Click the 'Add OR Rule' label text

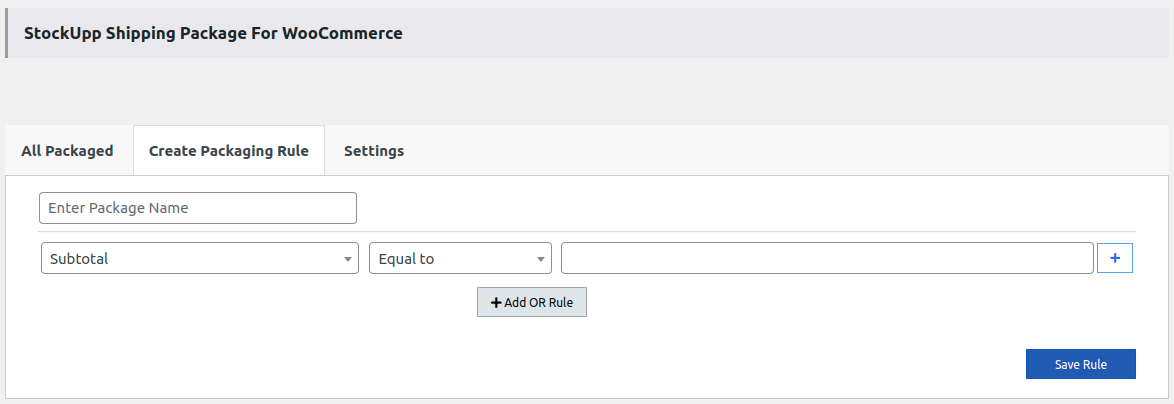538,303
